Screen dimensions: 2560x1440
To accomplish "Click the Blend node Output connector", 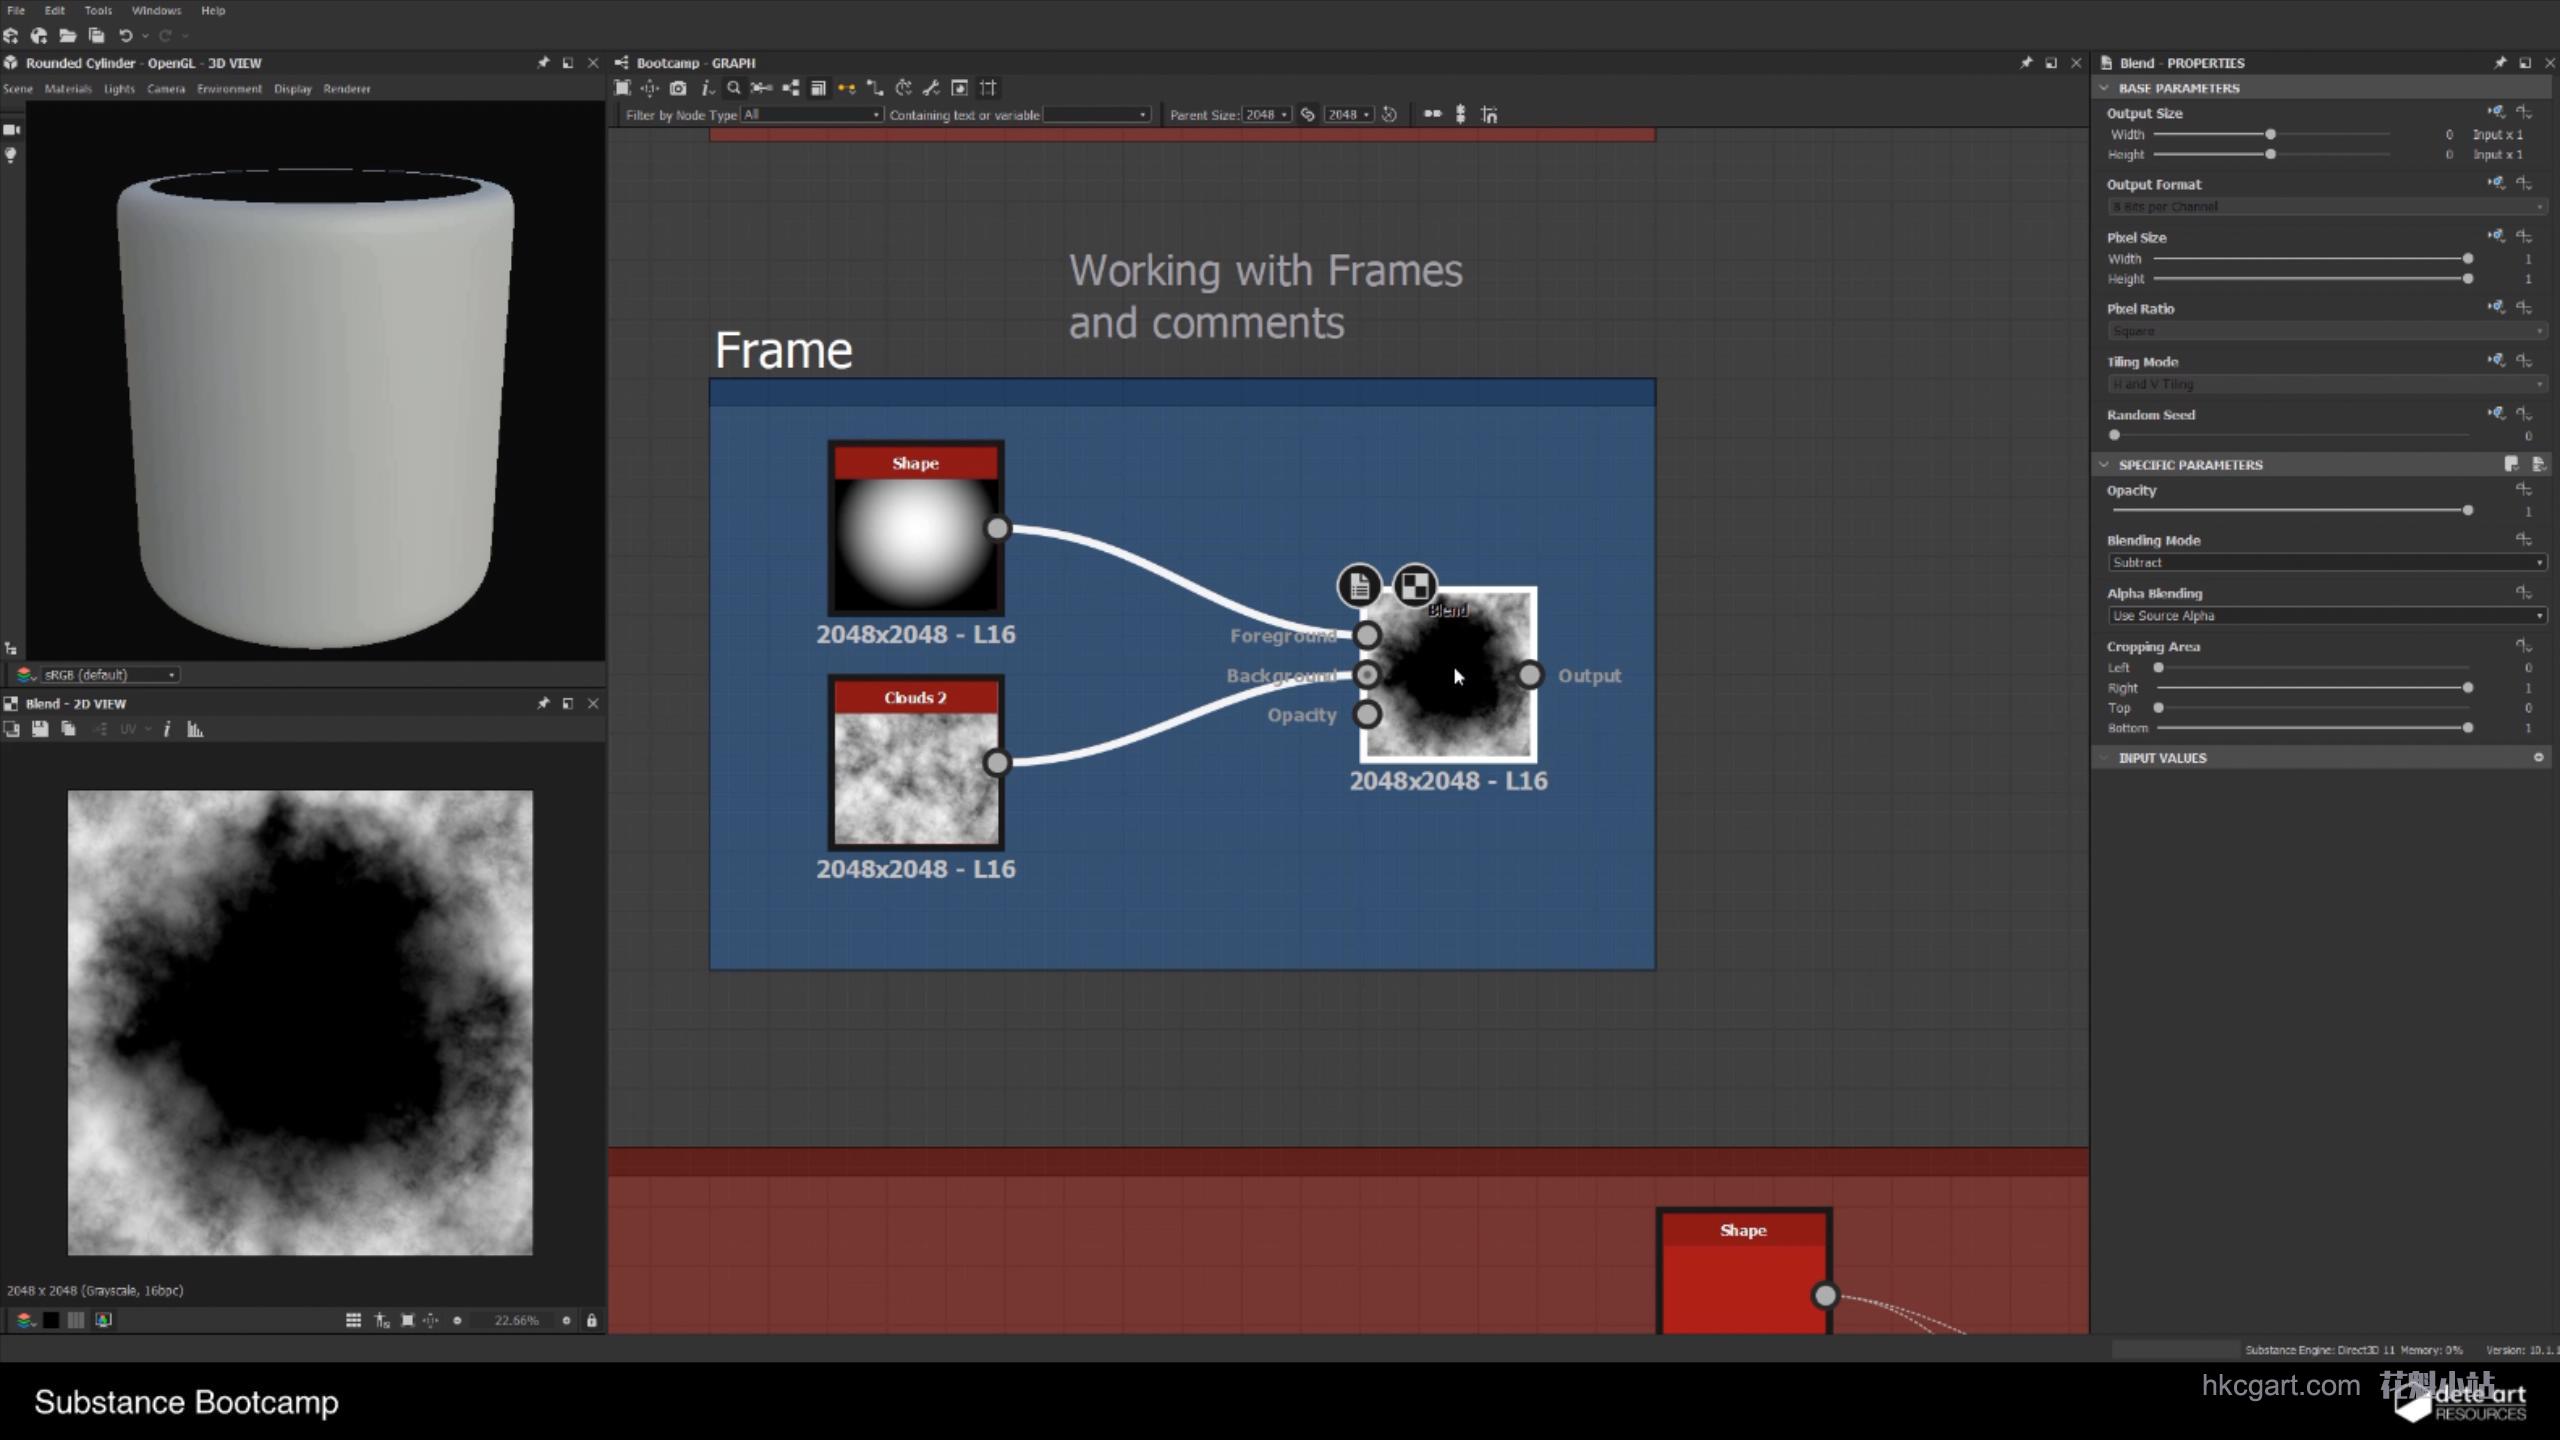I will pyautogui.click(x=1530, y=676).
